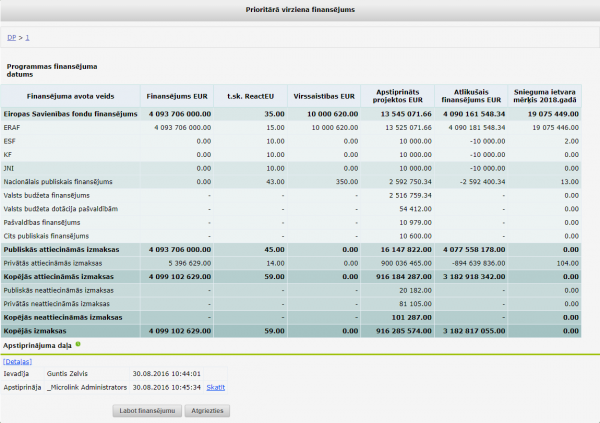This screenshot has height=423, width=600.
Task: Click the Finansējuma avota veids column header
Action: pos(69,97)
